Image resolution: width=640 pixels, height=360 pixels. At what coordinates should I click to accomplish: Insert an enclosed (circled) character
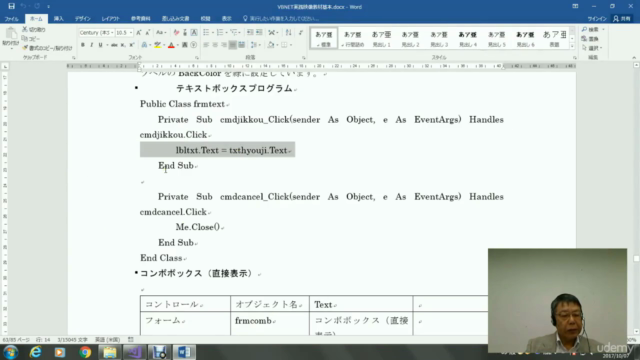point(194,45)
